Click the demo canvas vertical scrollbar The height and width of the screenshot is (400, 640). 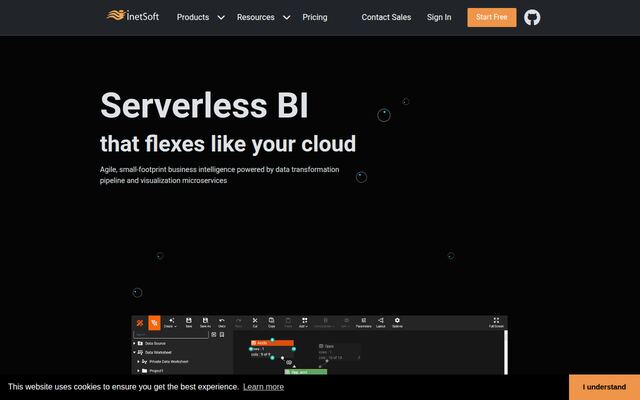(506, 352)
